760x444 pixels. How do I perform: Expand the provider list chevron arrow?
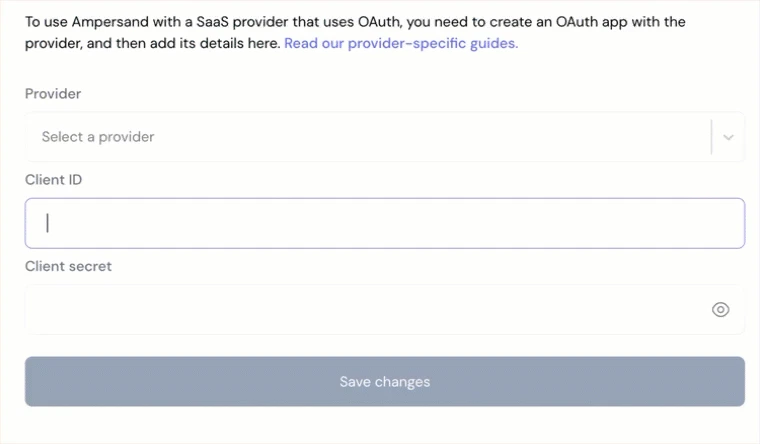tap(728, 138)
